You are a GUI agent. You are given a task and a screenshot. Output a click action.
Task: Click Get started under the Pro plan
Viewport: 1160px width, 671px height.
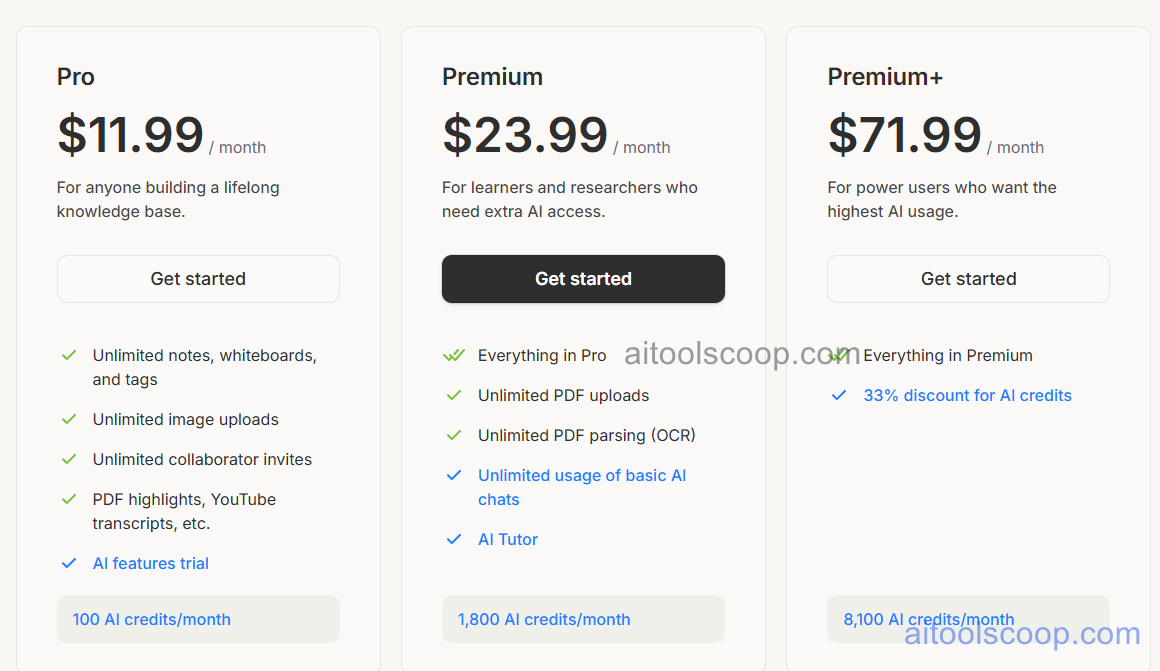(x=198, y=279)
